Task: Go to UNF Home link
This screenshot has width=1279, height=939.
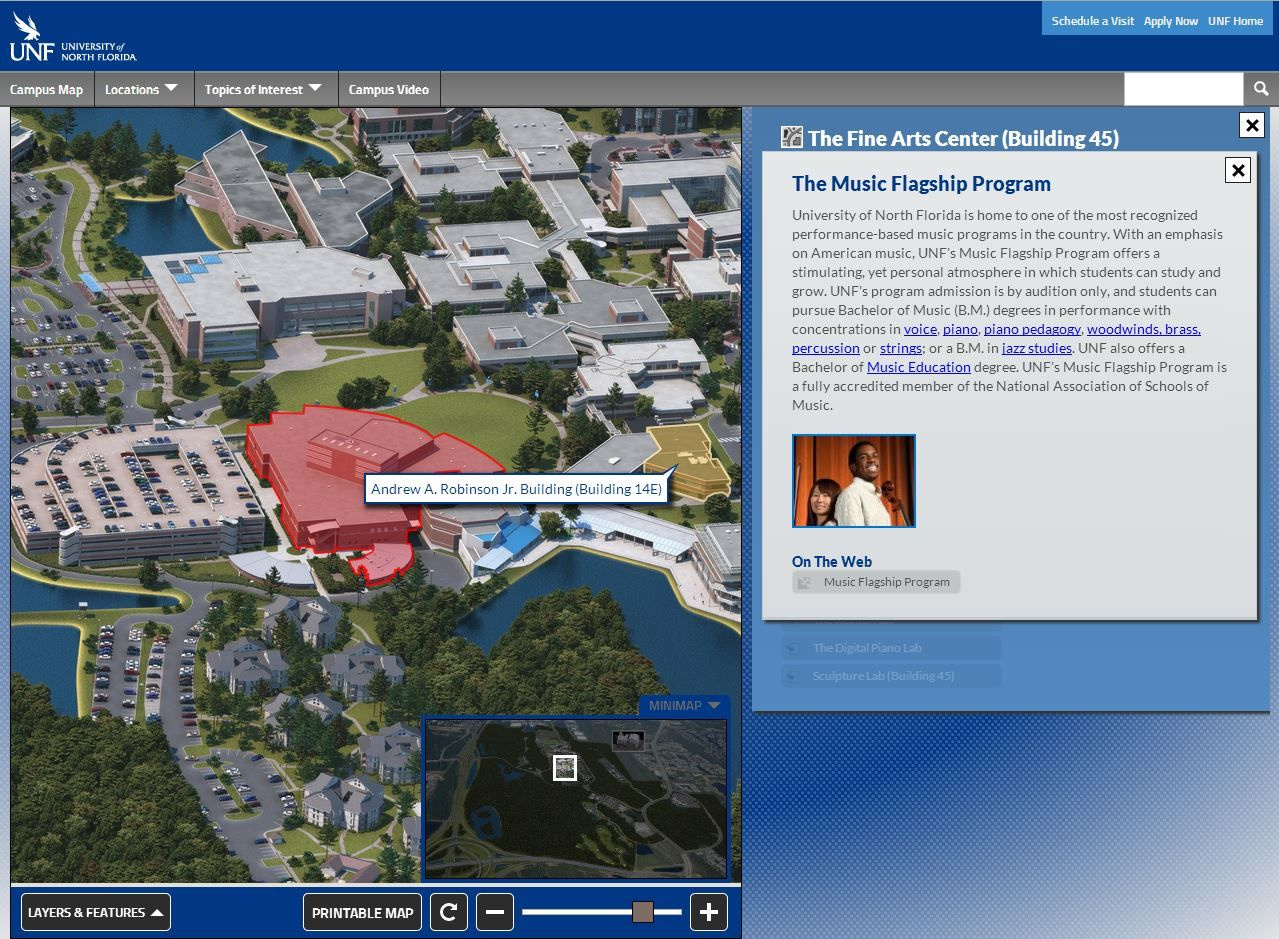Action: tap(1235, 21)
